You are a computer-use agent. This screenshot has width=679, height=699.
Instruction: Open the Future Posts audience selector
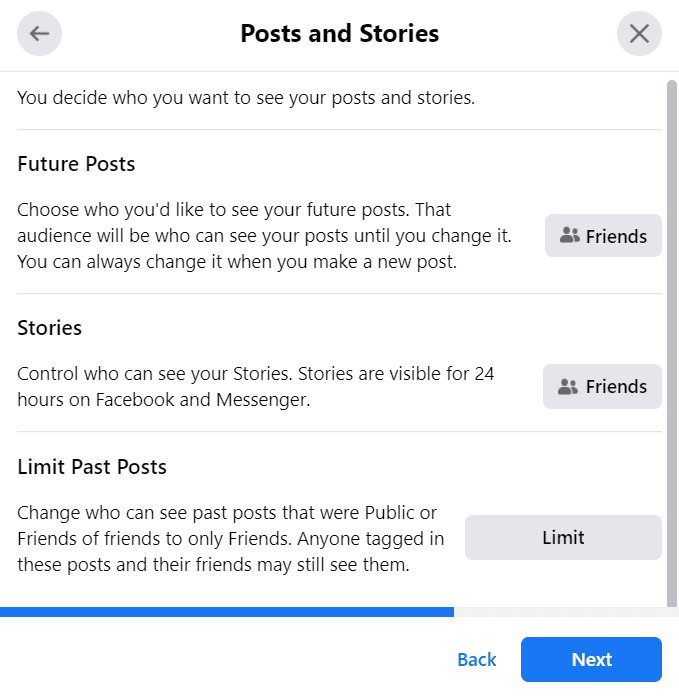[x=603, y=235]
